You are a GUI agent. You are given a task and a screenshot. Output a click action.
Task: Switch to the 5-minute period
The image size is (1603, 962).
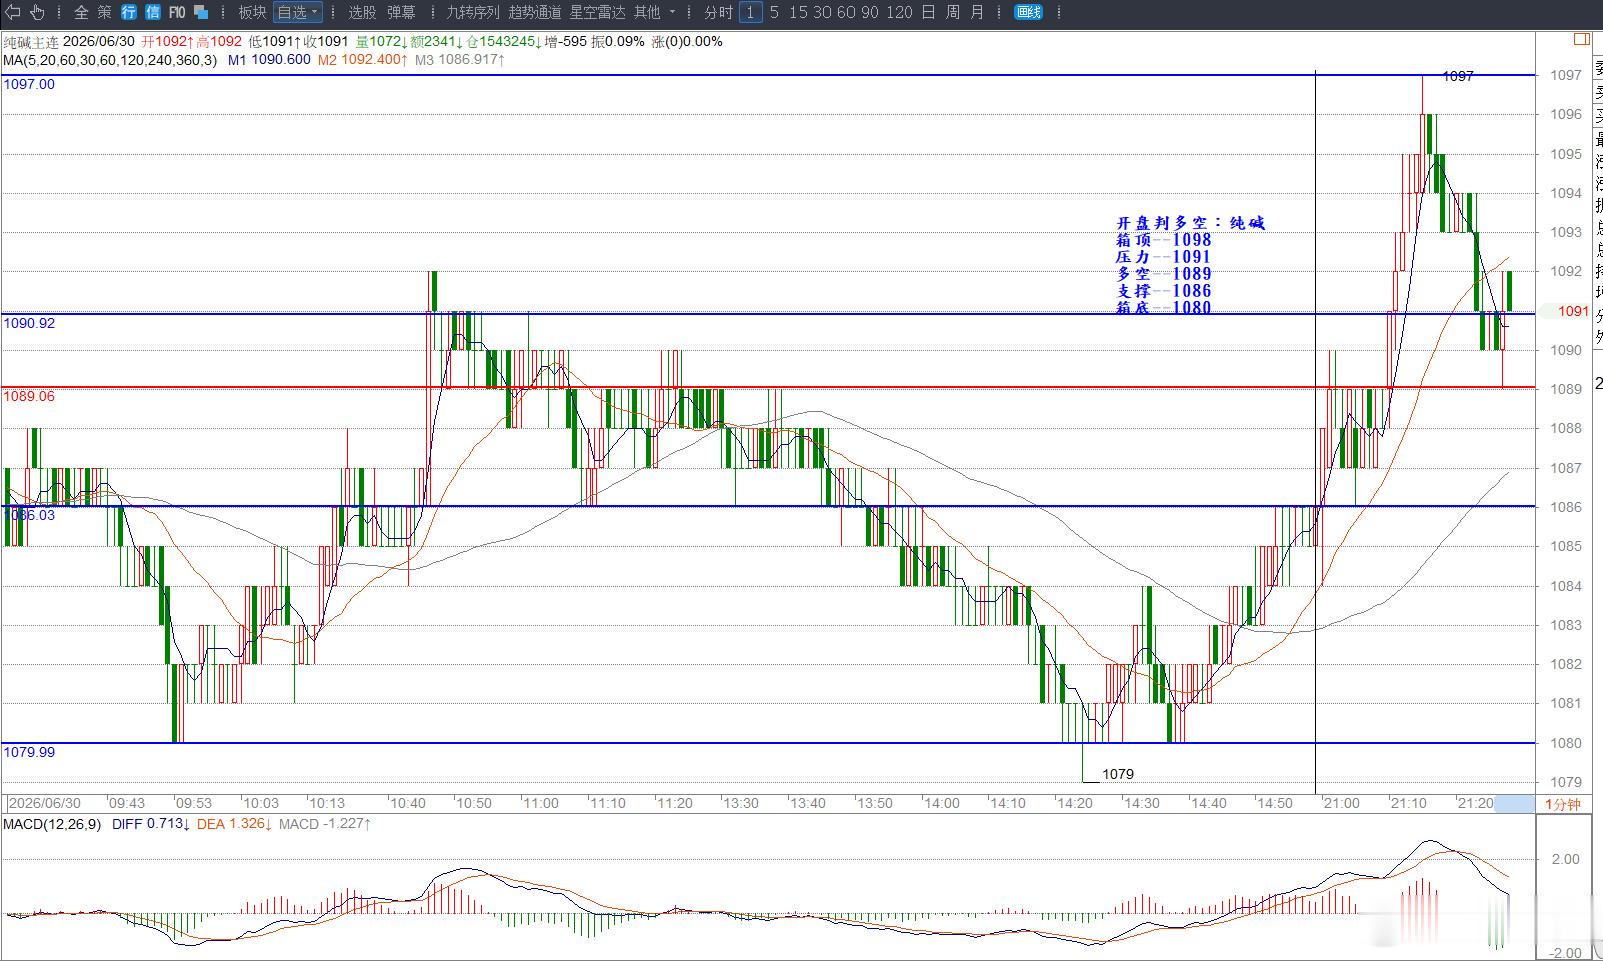[x=774, y=12]
